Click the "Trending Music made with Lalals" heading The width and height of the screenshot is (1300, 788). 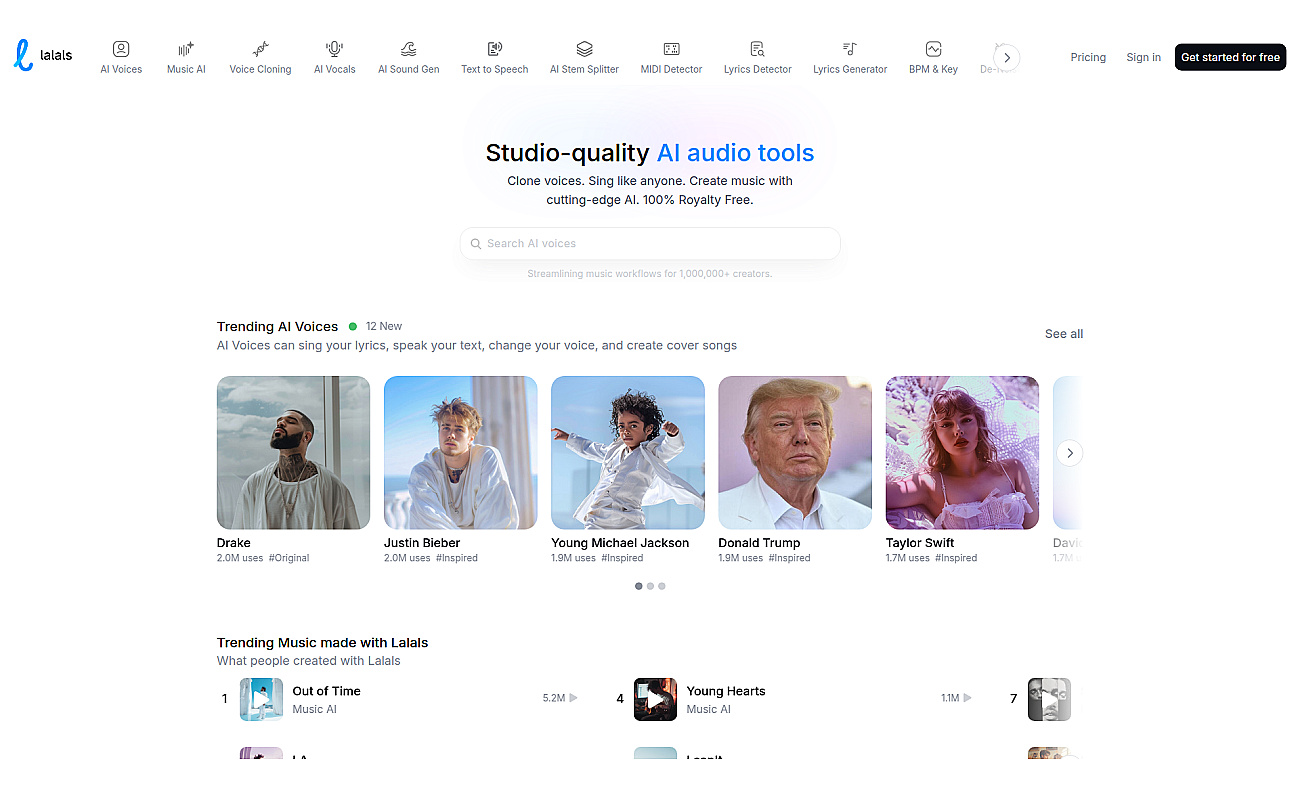pos(322,643)
